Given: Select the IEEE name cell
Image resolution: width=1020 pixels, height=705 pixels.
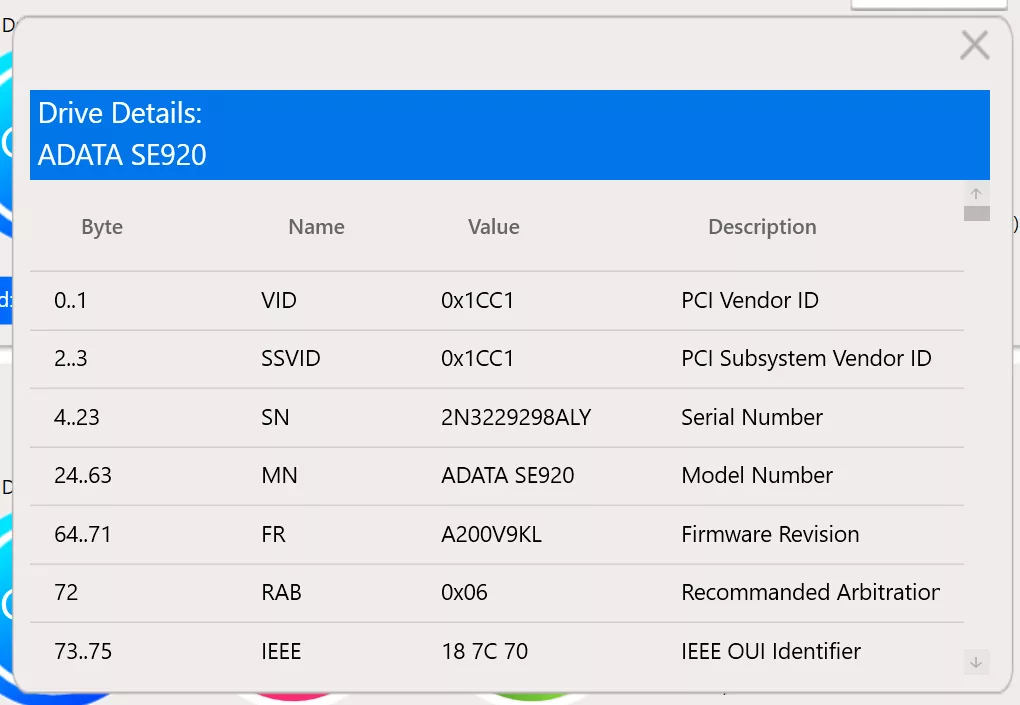Looking at the screenshot, I should (281, 651).
